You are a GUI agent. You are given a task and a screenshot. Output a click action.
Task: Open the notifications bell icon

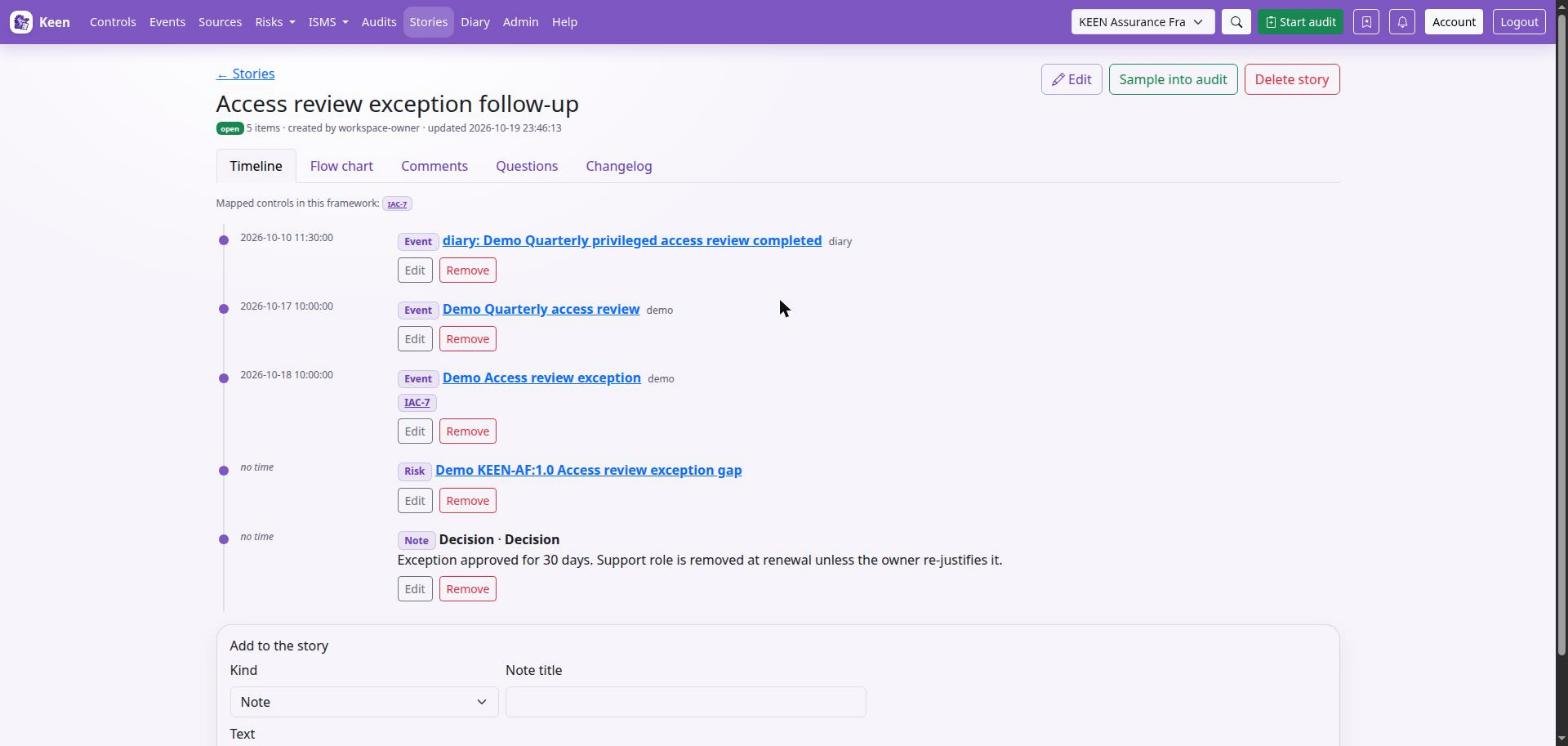[x=1402, y=22]
